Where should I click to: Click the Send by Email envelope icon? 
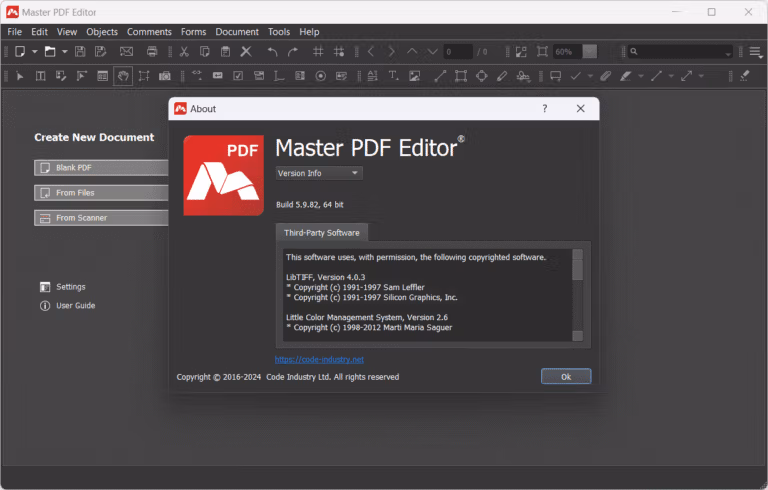coord(126,51)
